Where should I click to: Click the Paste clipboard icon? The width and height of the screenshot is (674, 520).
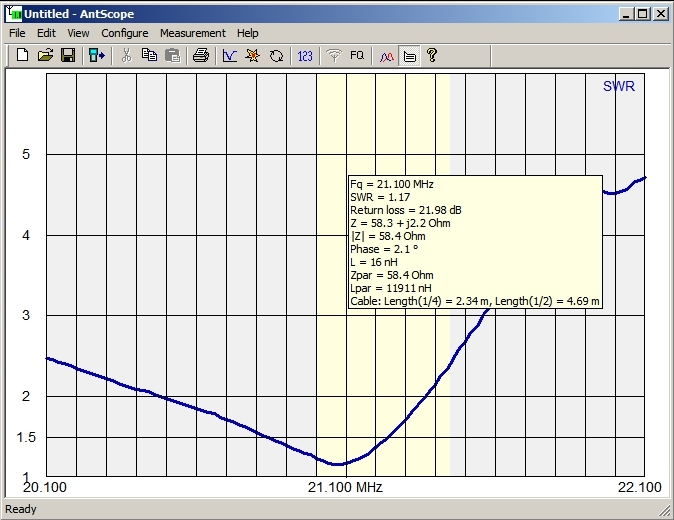pos(172,55)
